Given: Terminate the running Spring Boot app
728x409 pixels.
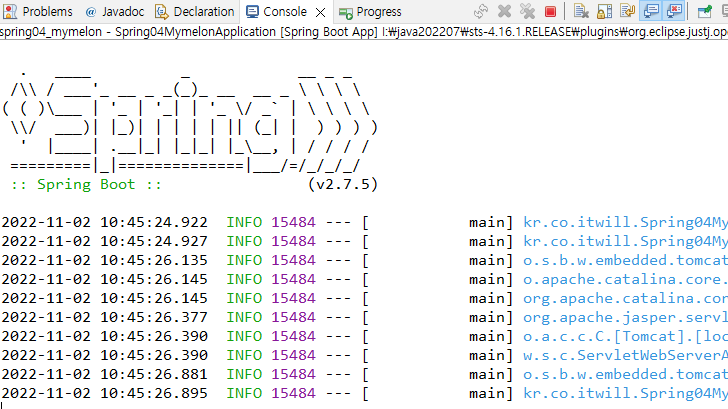Looking at the screenshot, I should [x=550, y=12].
